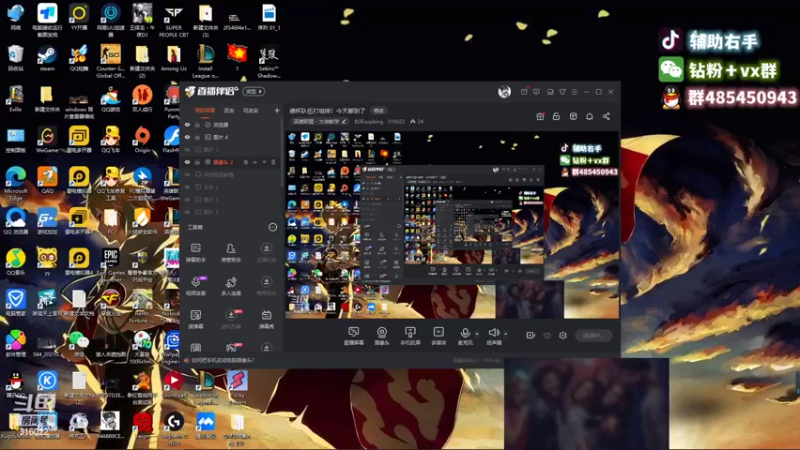
Task: Open the settings gear in bottom bar
Action: 563,335
